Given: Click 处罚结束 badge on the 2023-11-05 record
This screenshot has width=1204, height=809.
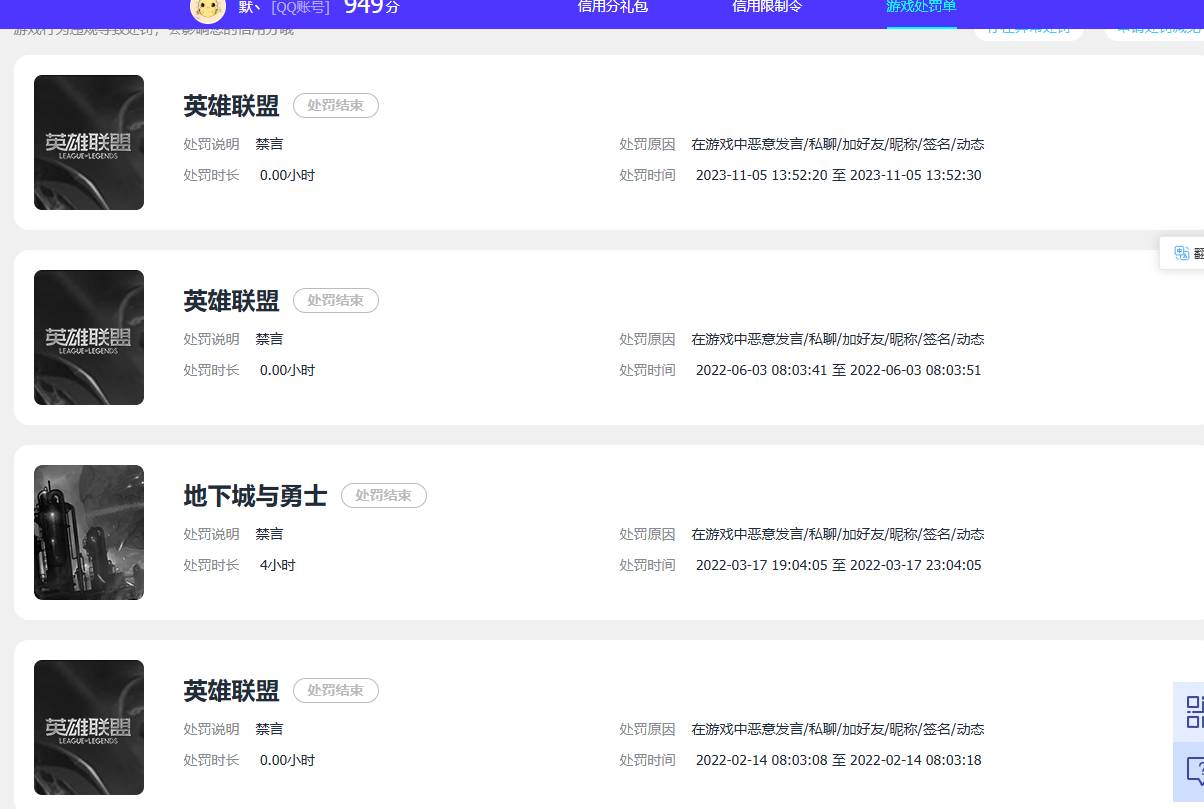Looking at the screenshot, I should point(336,105).
